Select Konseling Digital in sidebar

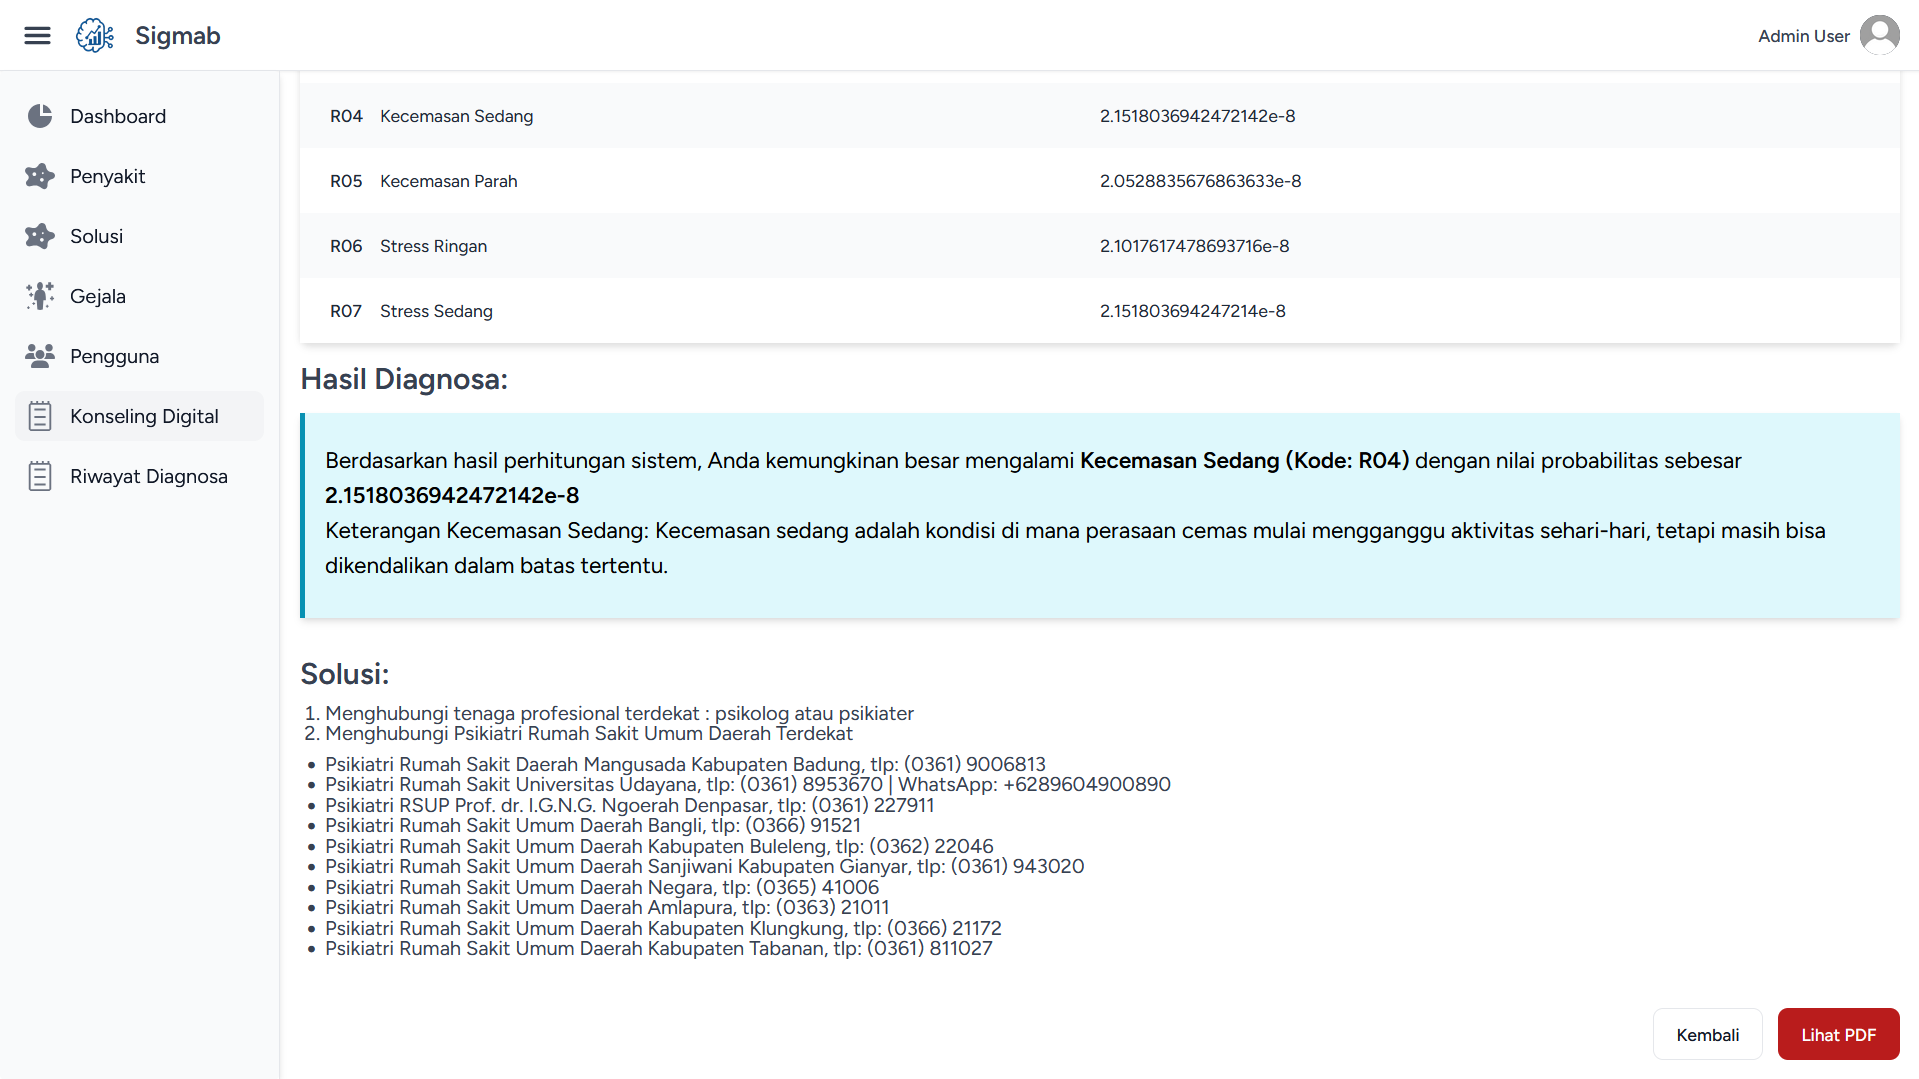[144, 416]
